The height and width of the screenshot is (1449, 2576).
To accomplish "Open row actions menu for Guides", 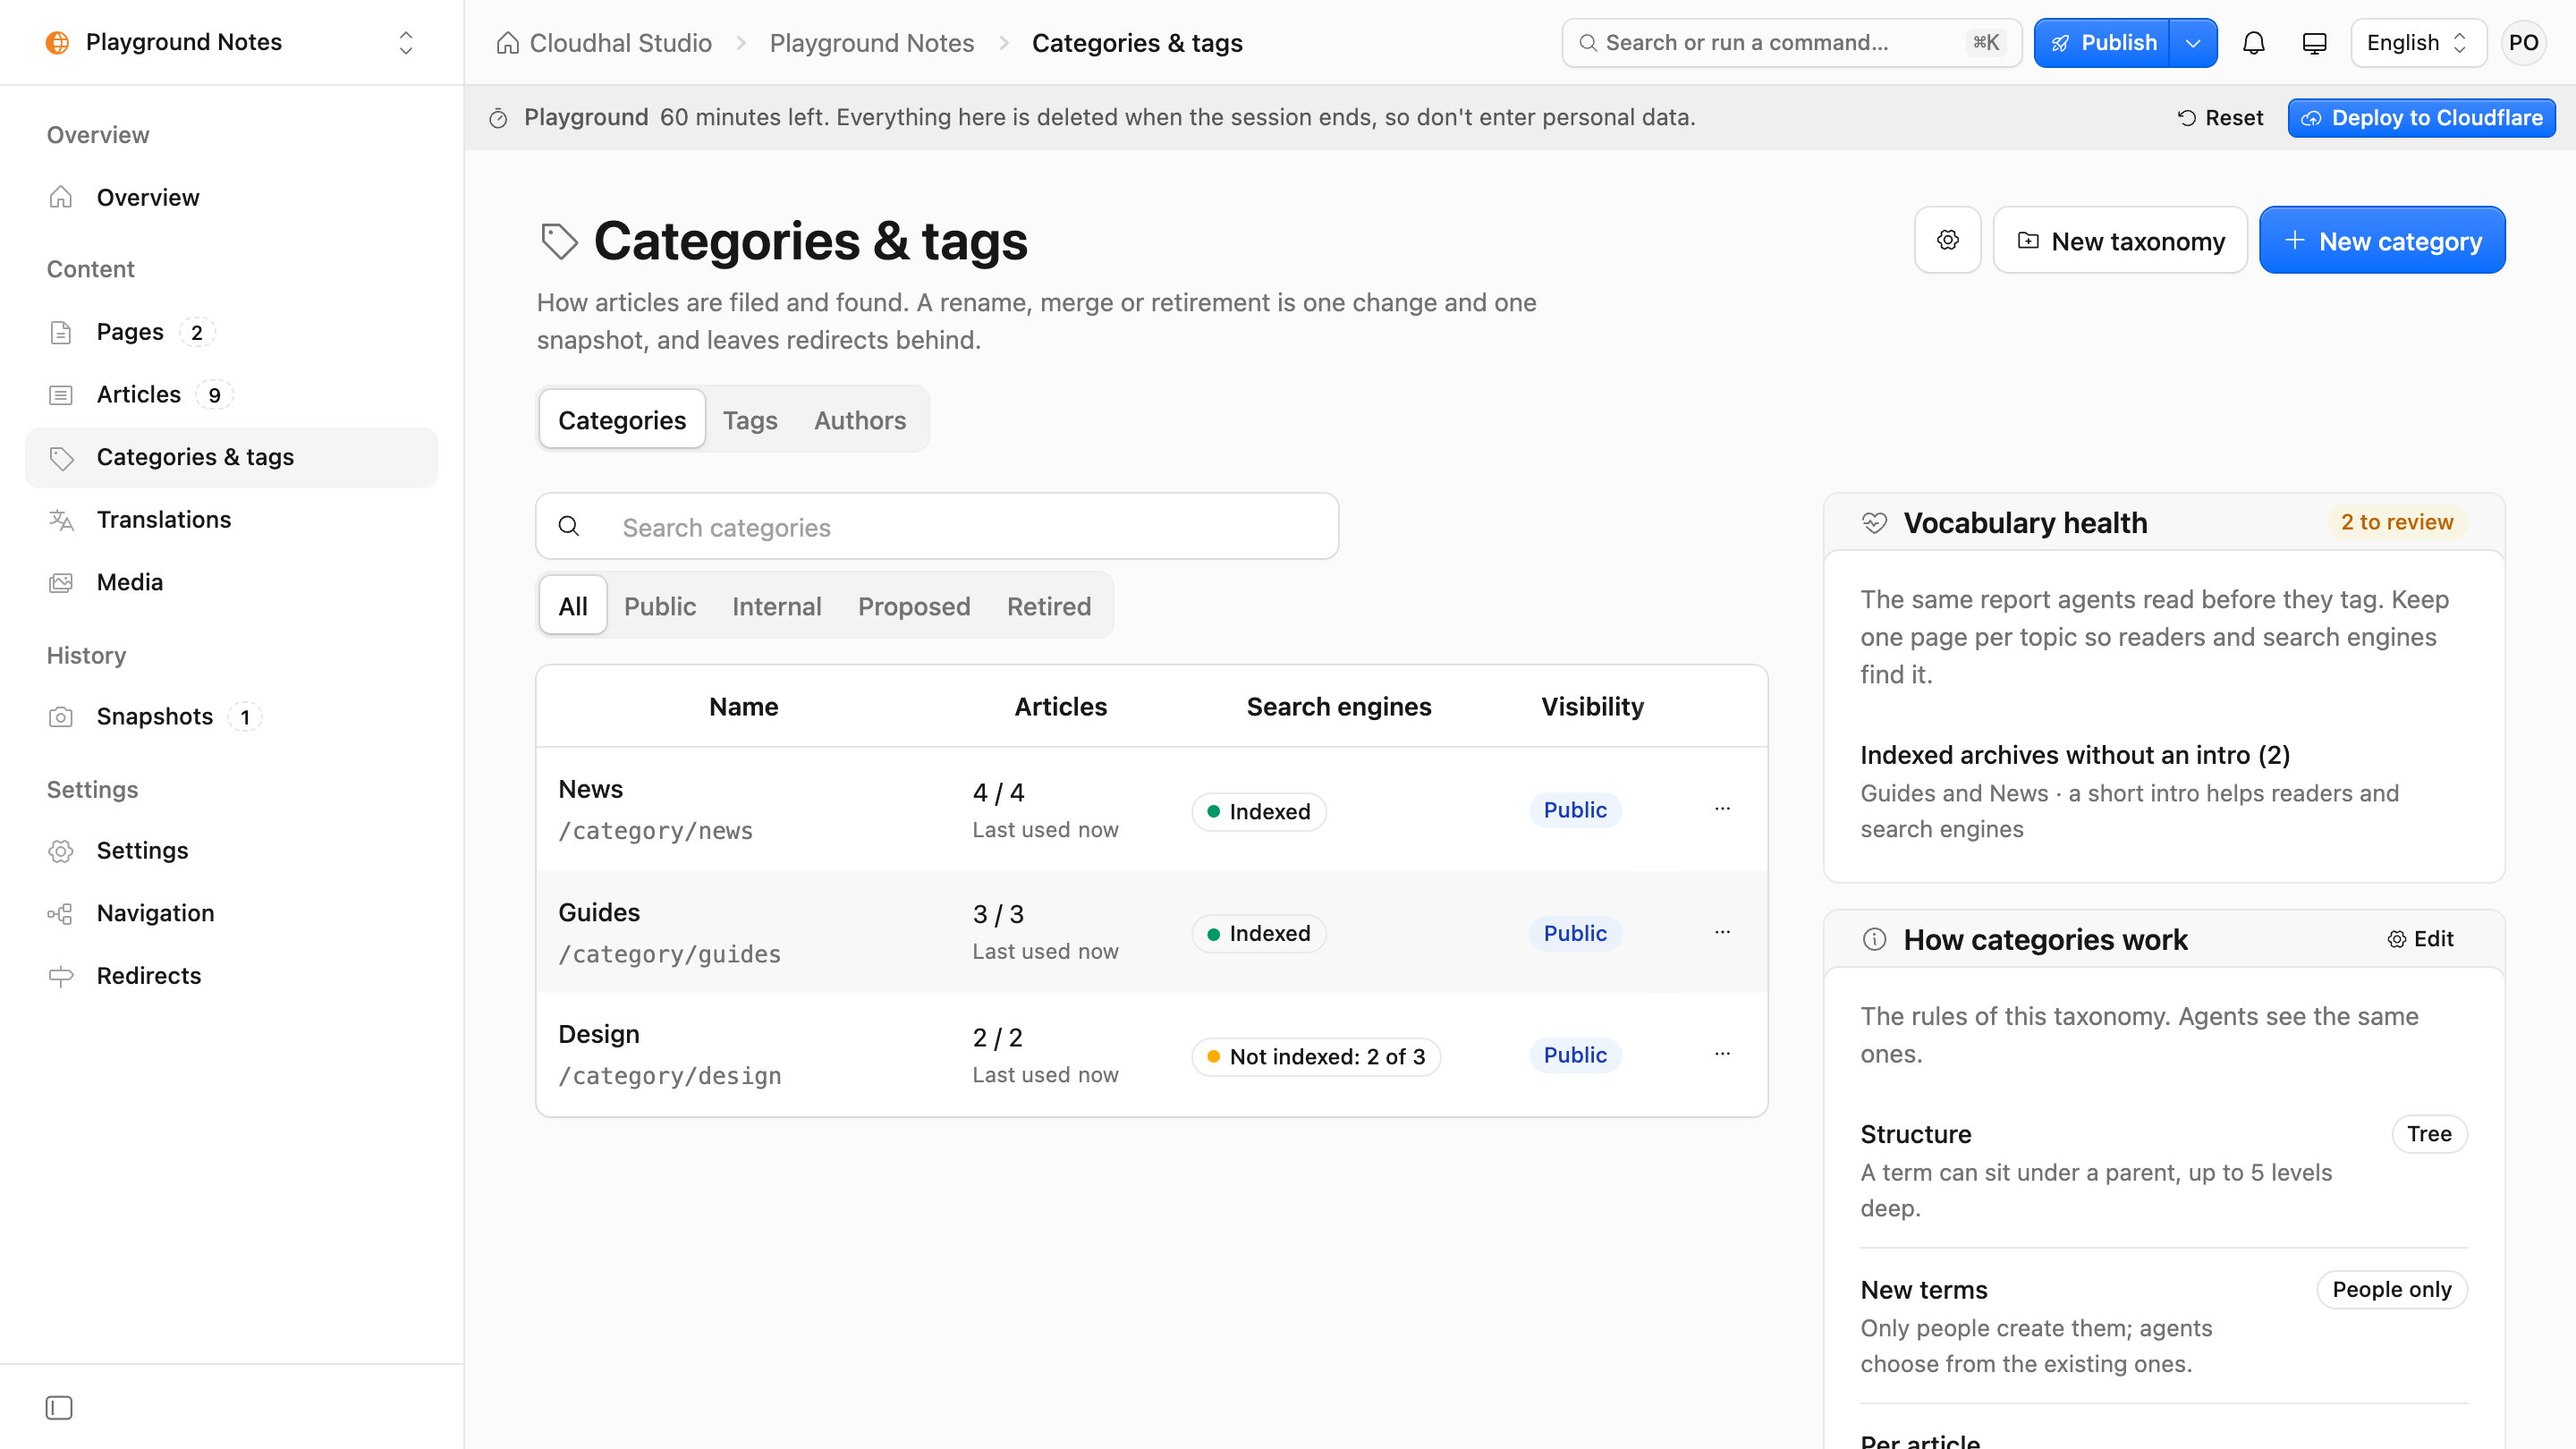I will [1722, 932].
